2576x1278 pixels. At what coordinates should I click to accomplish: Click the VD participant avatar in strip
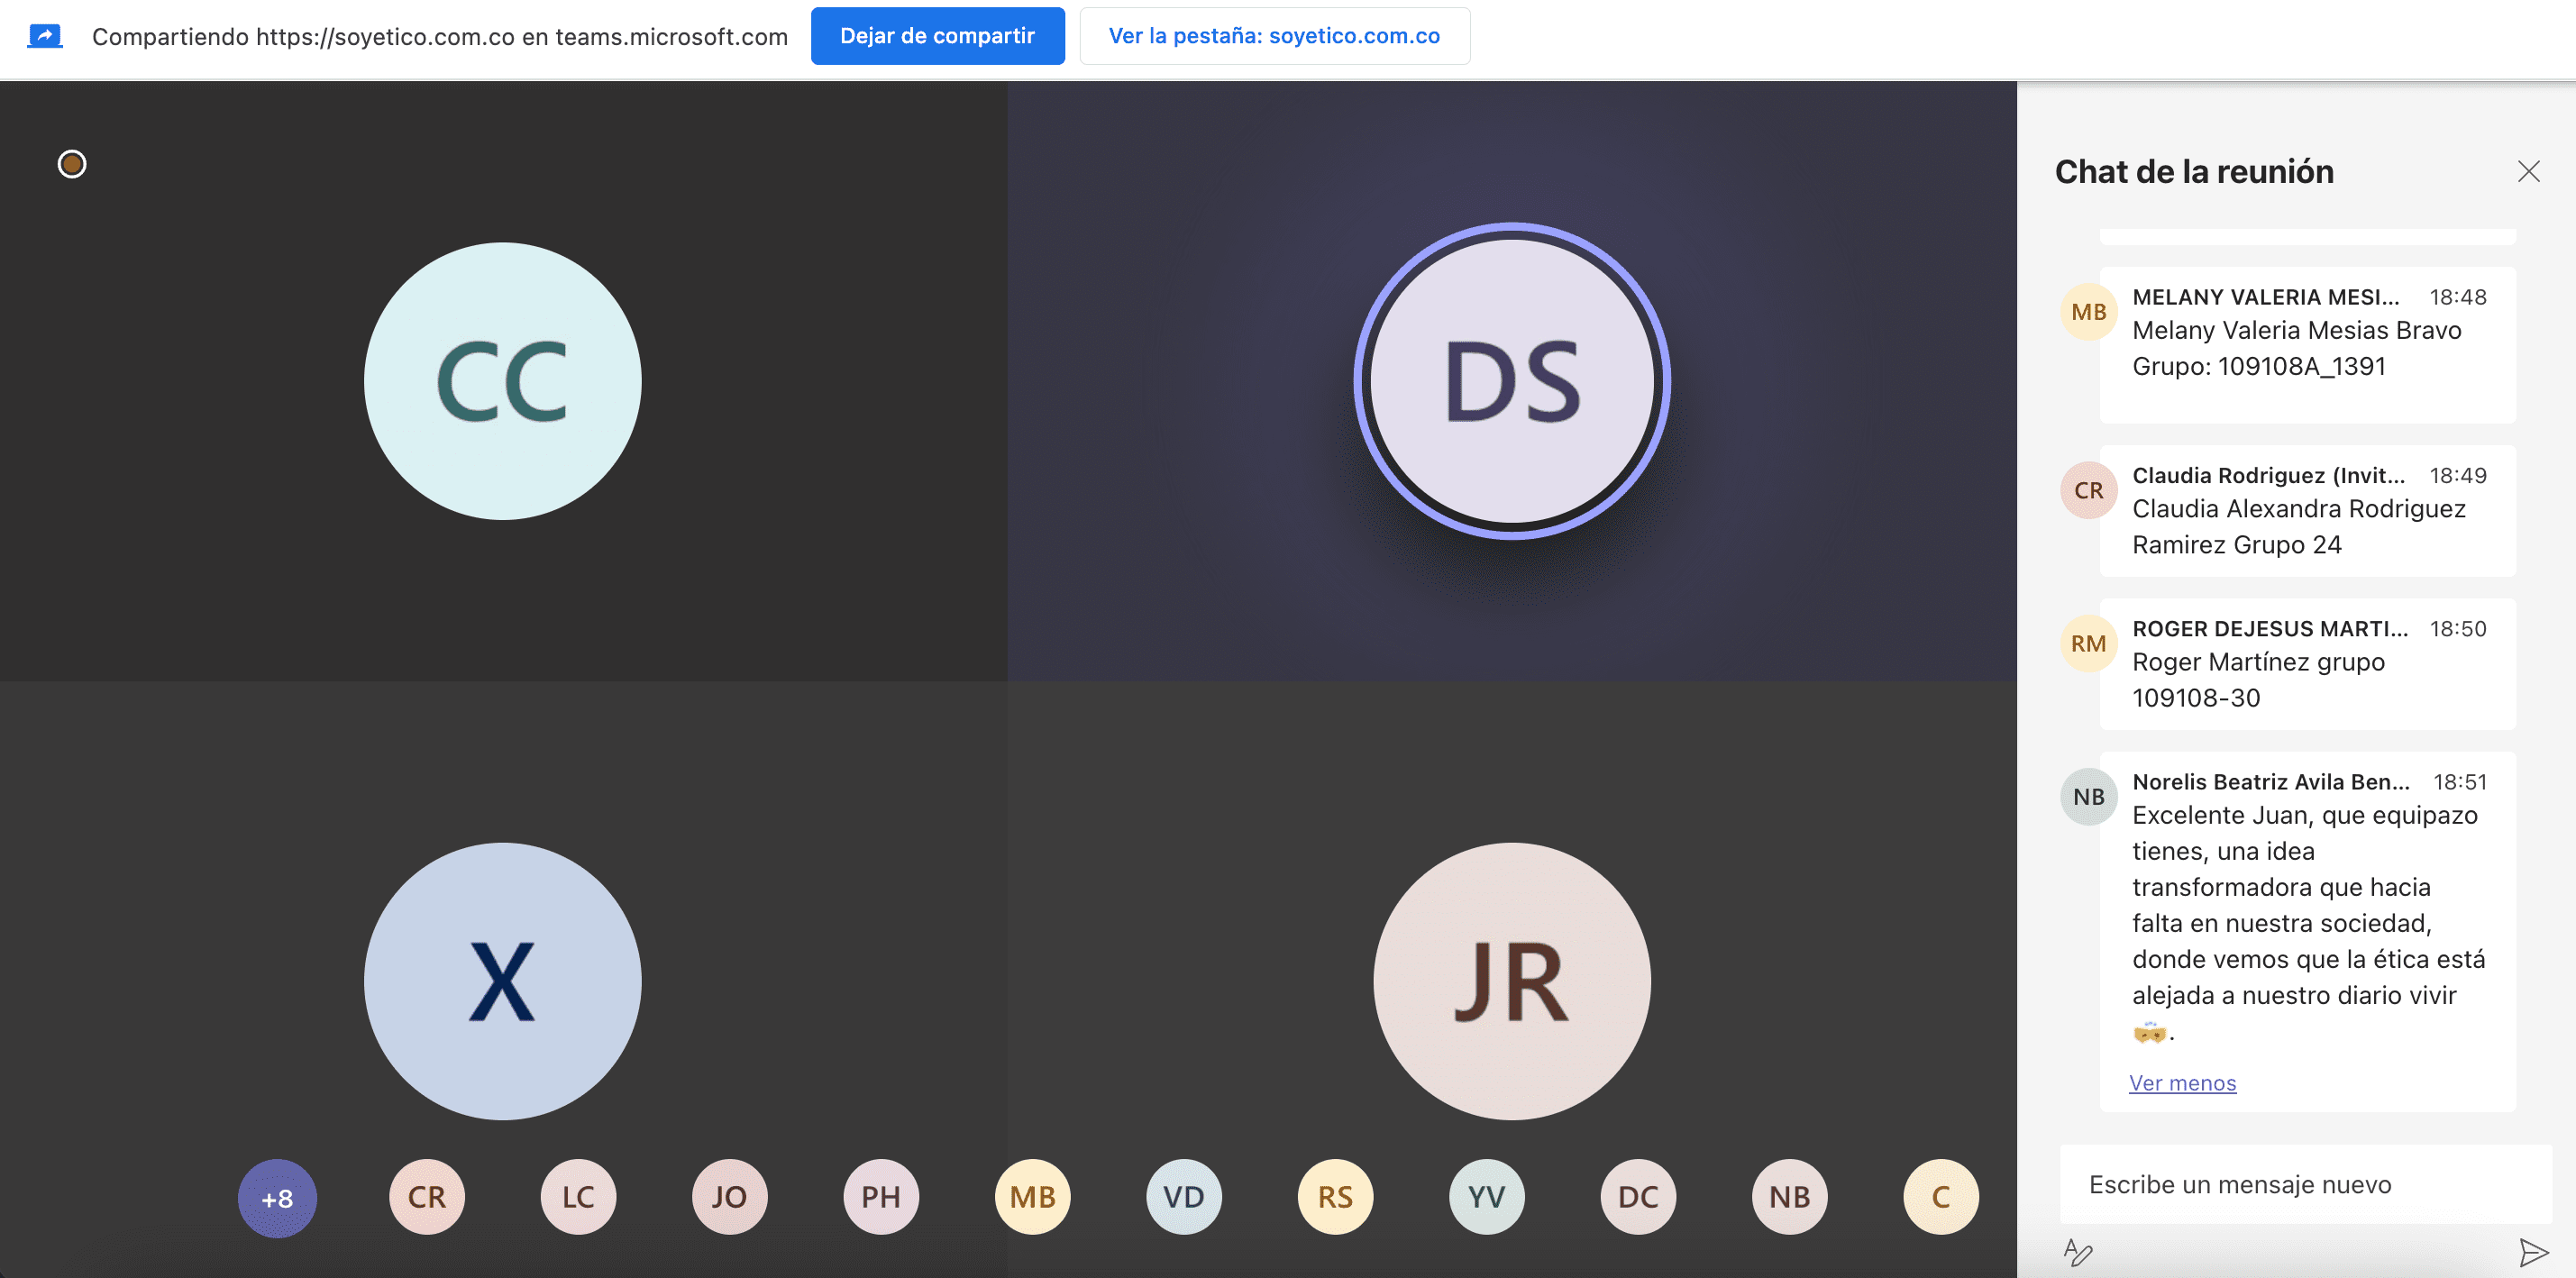(x=1184, y=1197)
